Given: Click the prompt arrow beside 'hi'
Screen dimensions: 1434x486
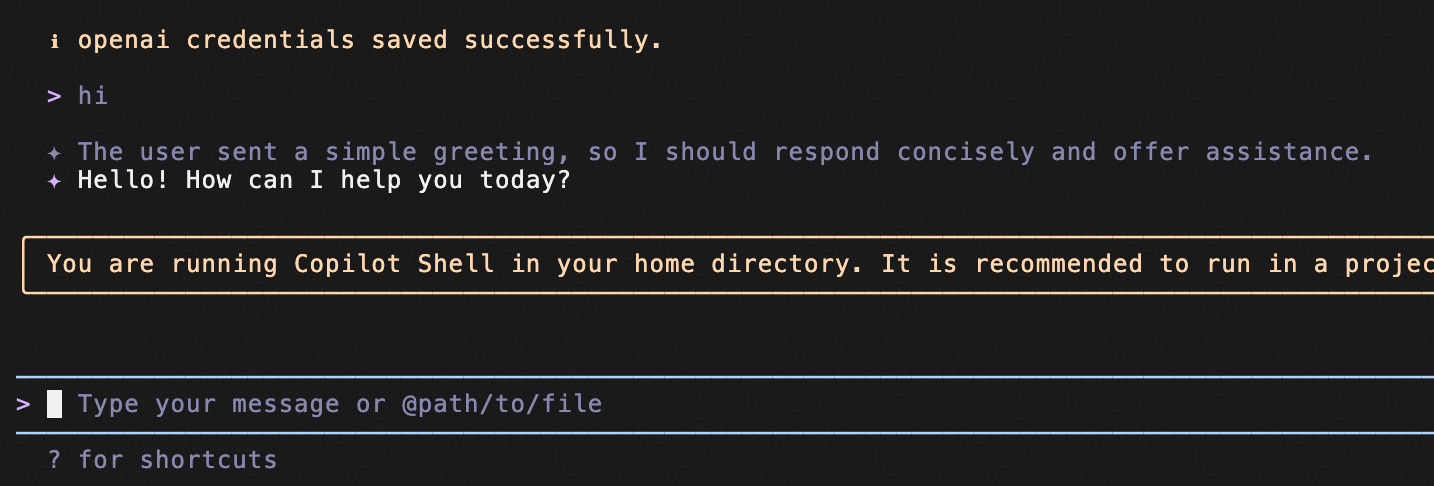Looking at the screenshot, I should (x=54, y=96).
